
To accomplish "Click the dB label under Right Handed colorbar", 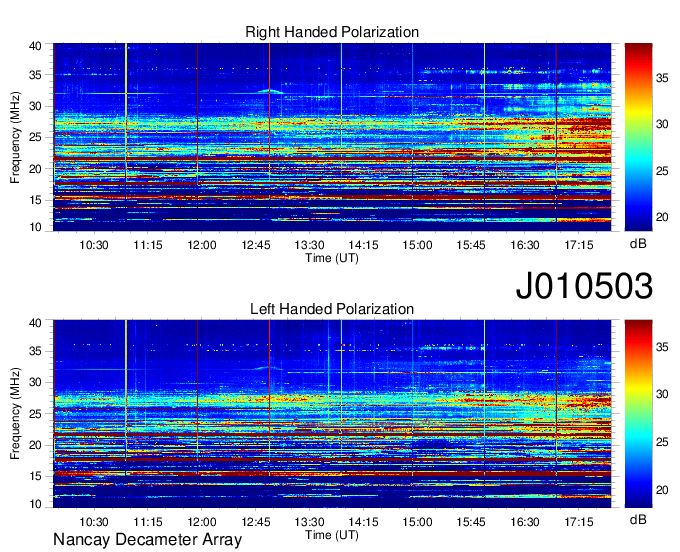I will click(638, 244).
